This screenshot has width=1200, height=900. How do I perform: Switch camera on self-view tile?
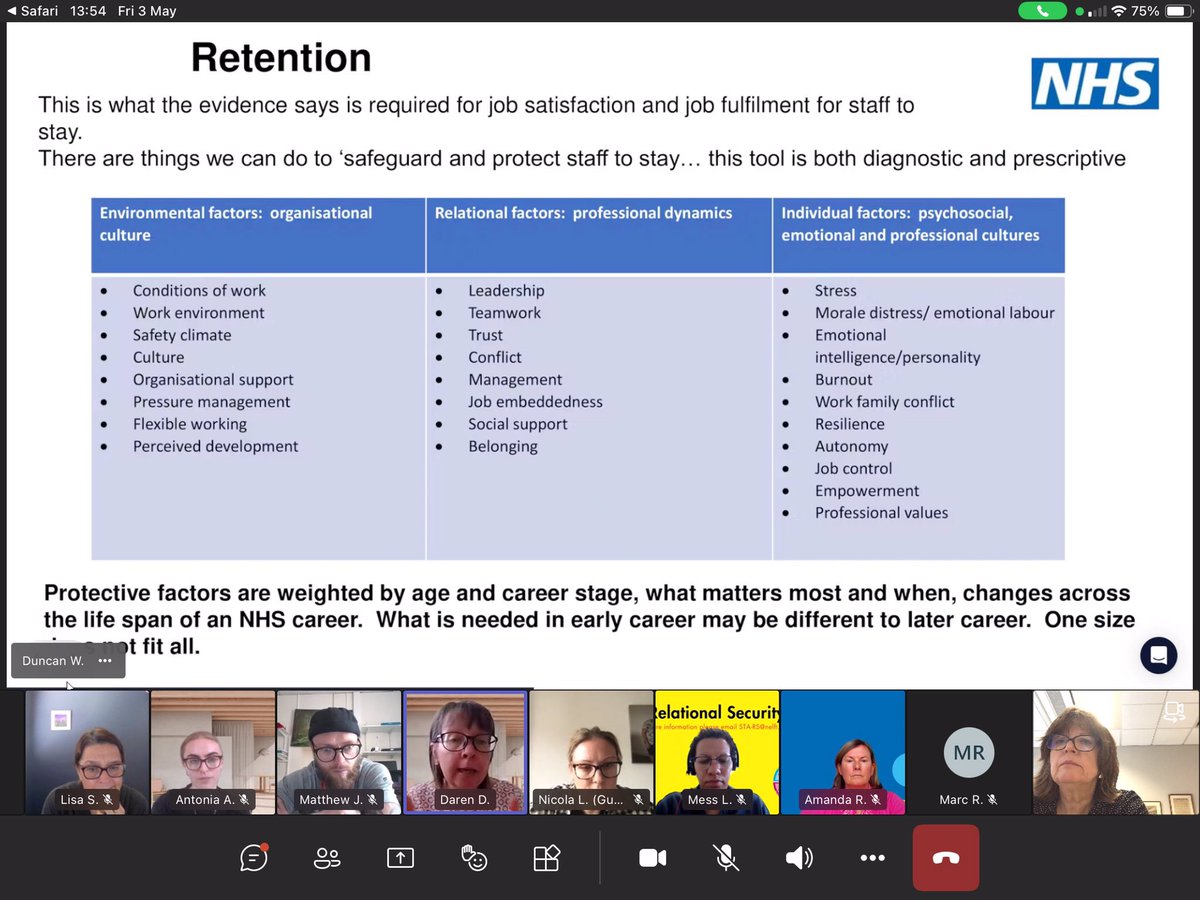[x=1174, y=711]
